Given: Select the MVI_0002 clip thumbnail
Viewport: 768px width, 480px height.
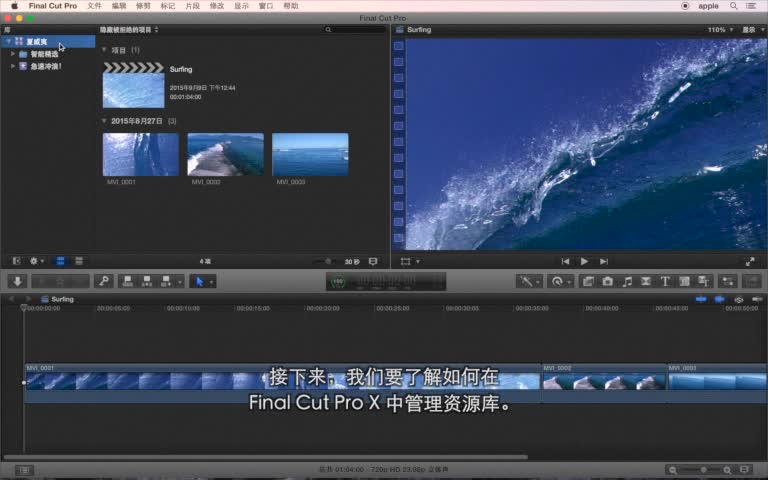Looking at the screenshot, I should click(x=225, y=154).
